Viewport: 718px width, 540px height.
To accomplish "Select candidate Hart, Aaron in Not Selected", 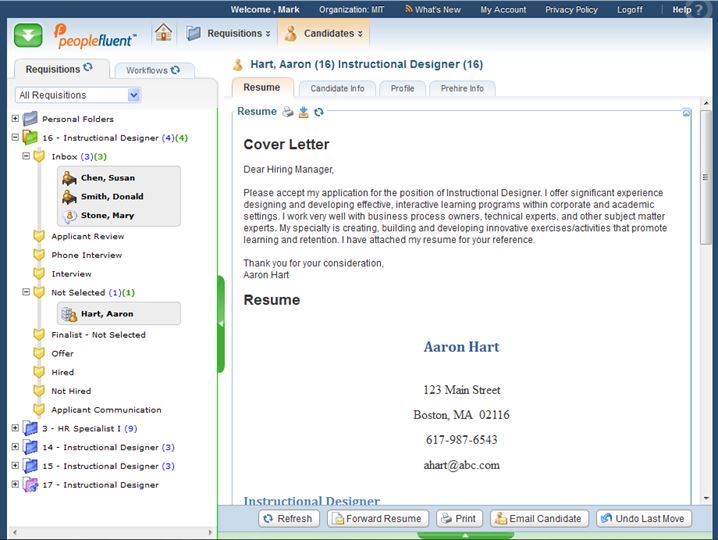I will (x=106, y=314).
